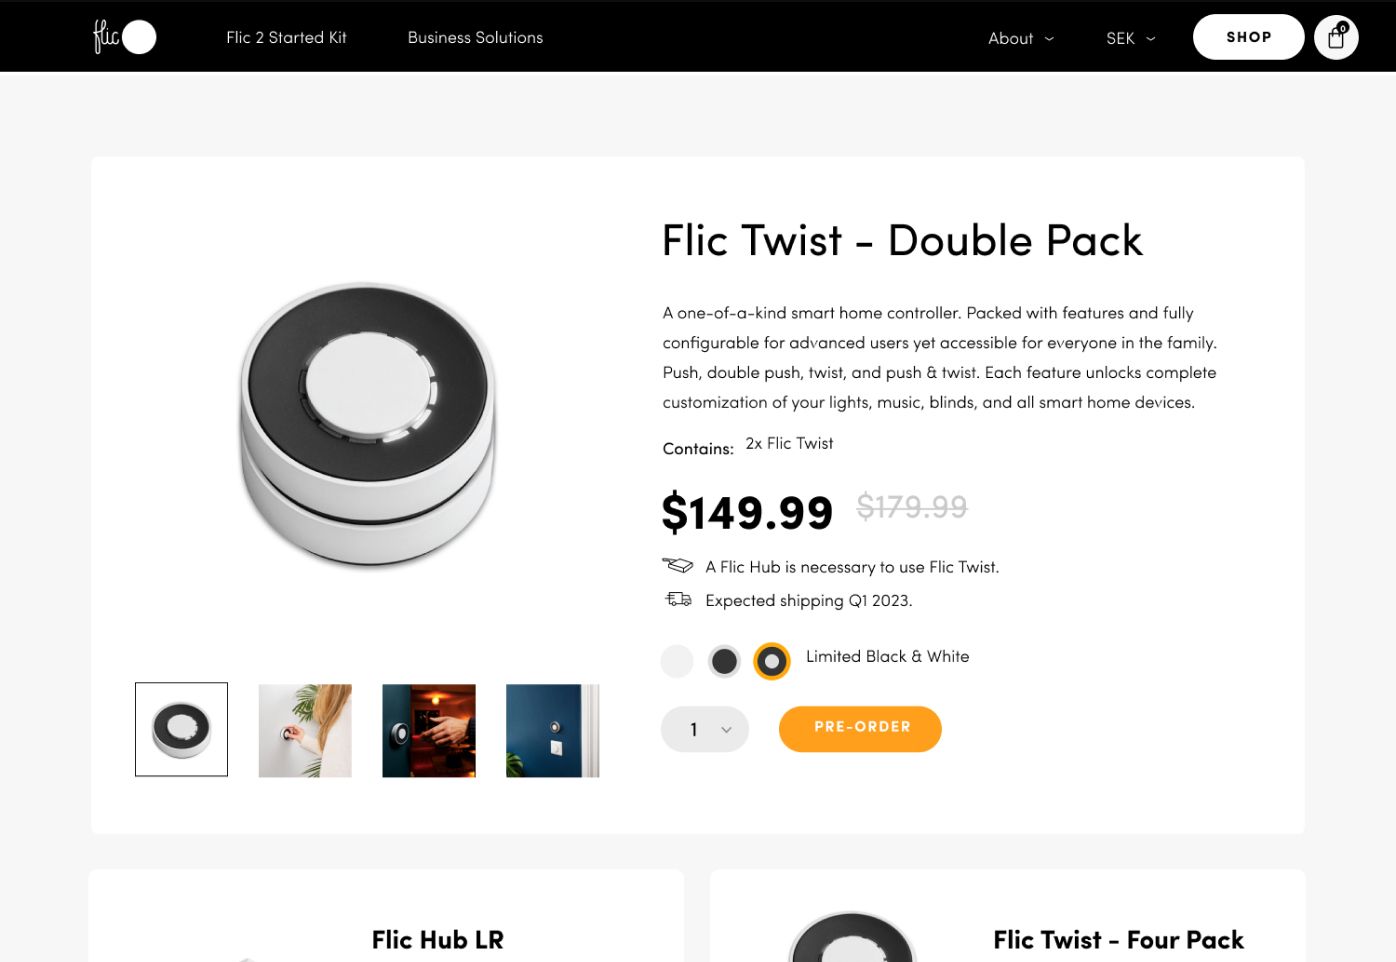Image resolution: width=1396 pixels, height=962 pixels.
Task: Show thumbnail of Twist on blue wall
Action: (553, 730)
